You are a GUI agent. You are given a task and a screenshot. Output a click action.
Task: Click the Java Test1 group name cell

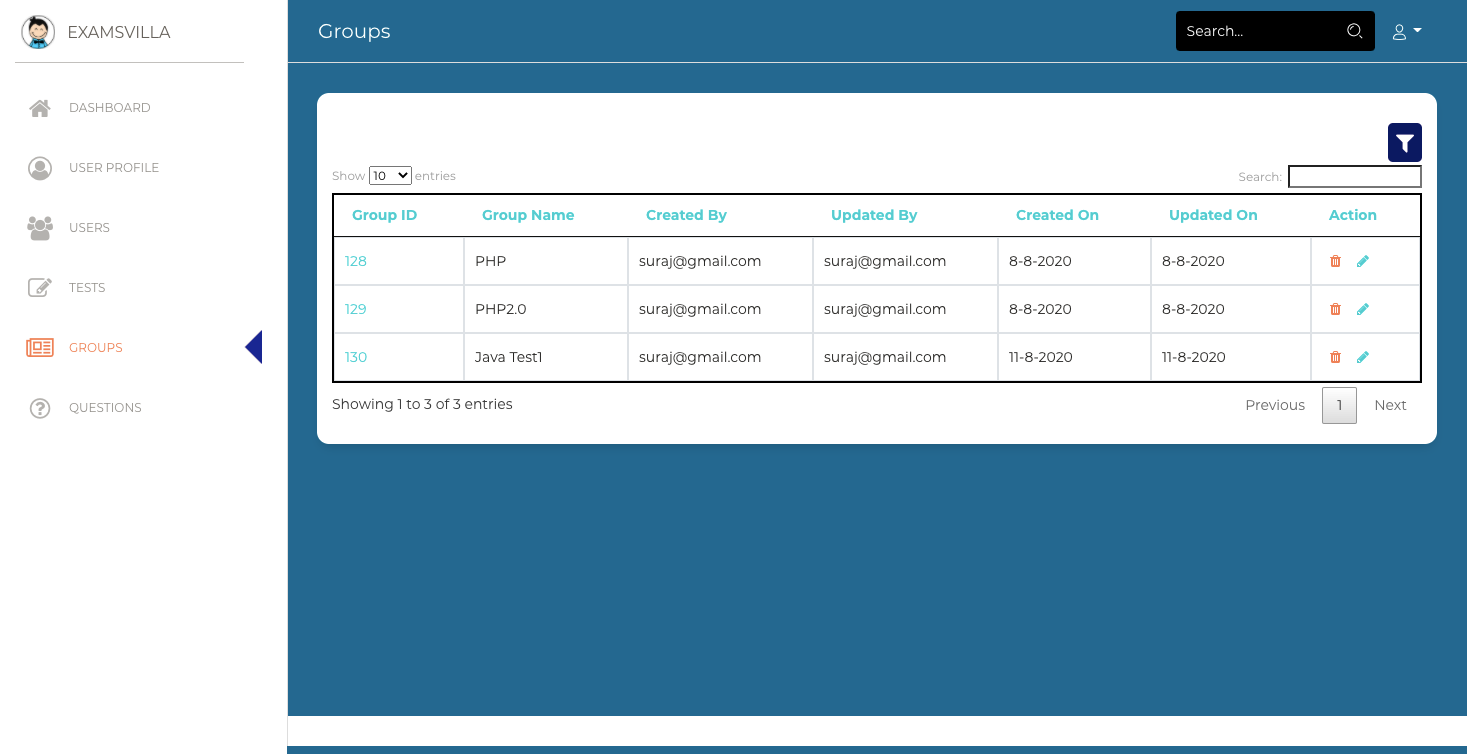point(546,357)
